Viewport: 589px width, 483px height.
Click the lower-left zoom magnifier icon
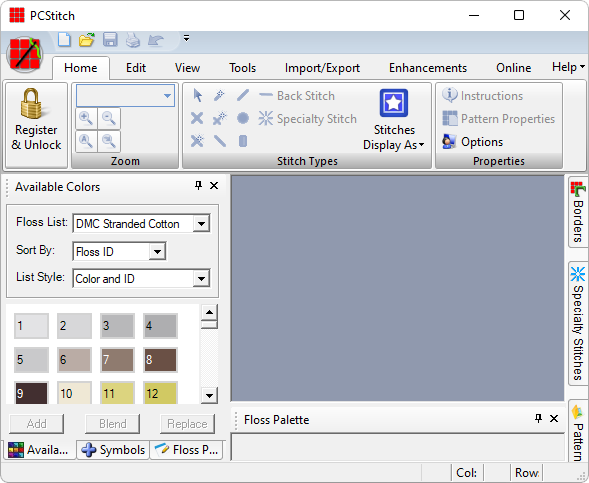[x=86, y=141]
